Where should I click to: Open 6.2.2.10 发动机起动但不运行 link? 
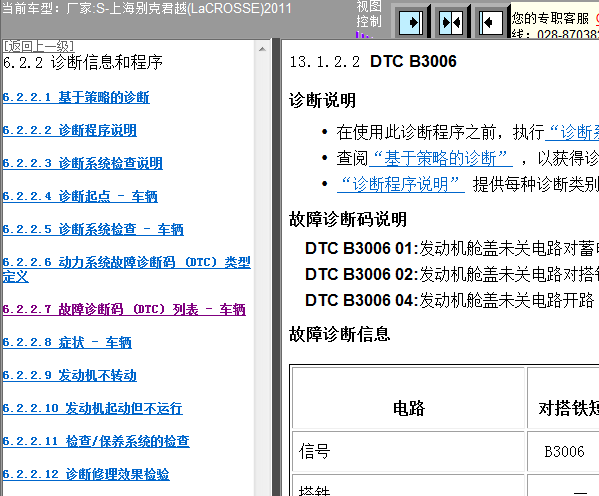tap(92, 408)
